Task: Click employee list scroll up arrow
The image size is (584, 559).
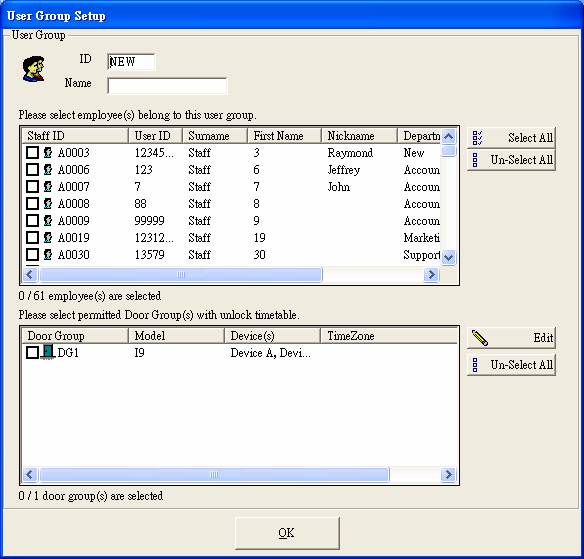Action: point(448,136)
